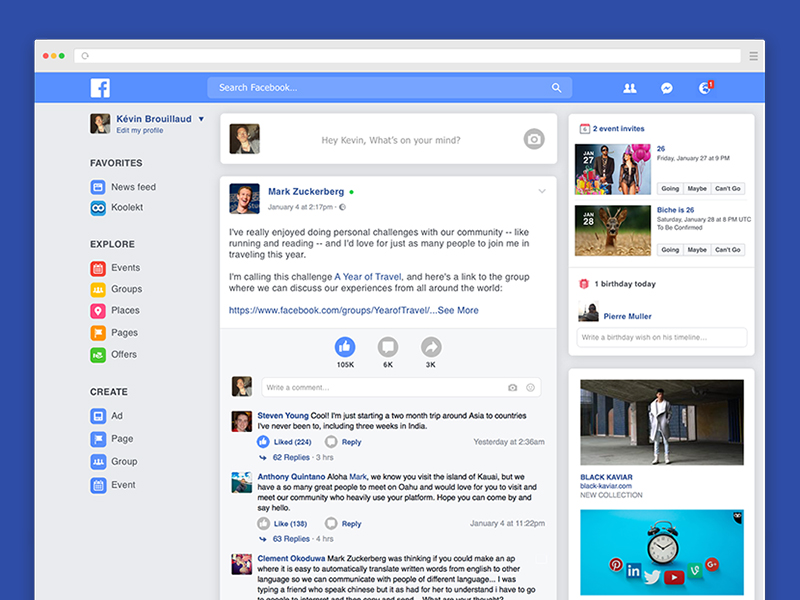Open dropdown arrow next to Kévin Brouillaud
This screenshot has width=800, height=600.
[201, 119]
